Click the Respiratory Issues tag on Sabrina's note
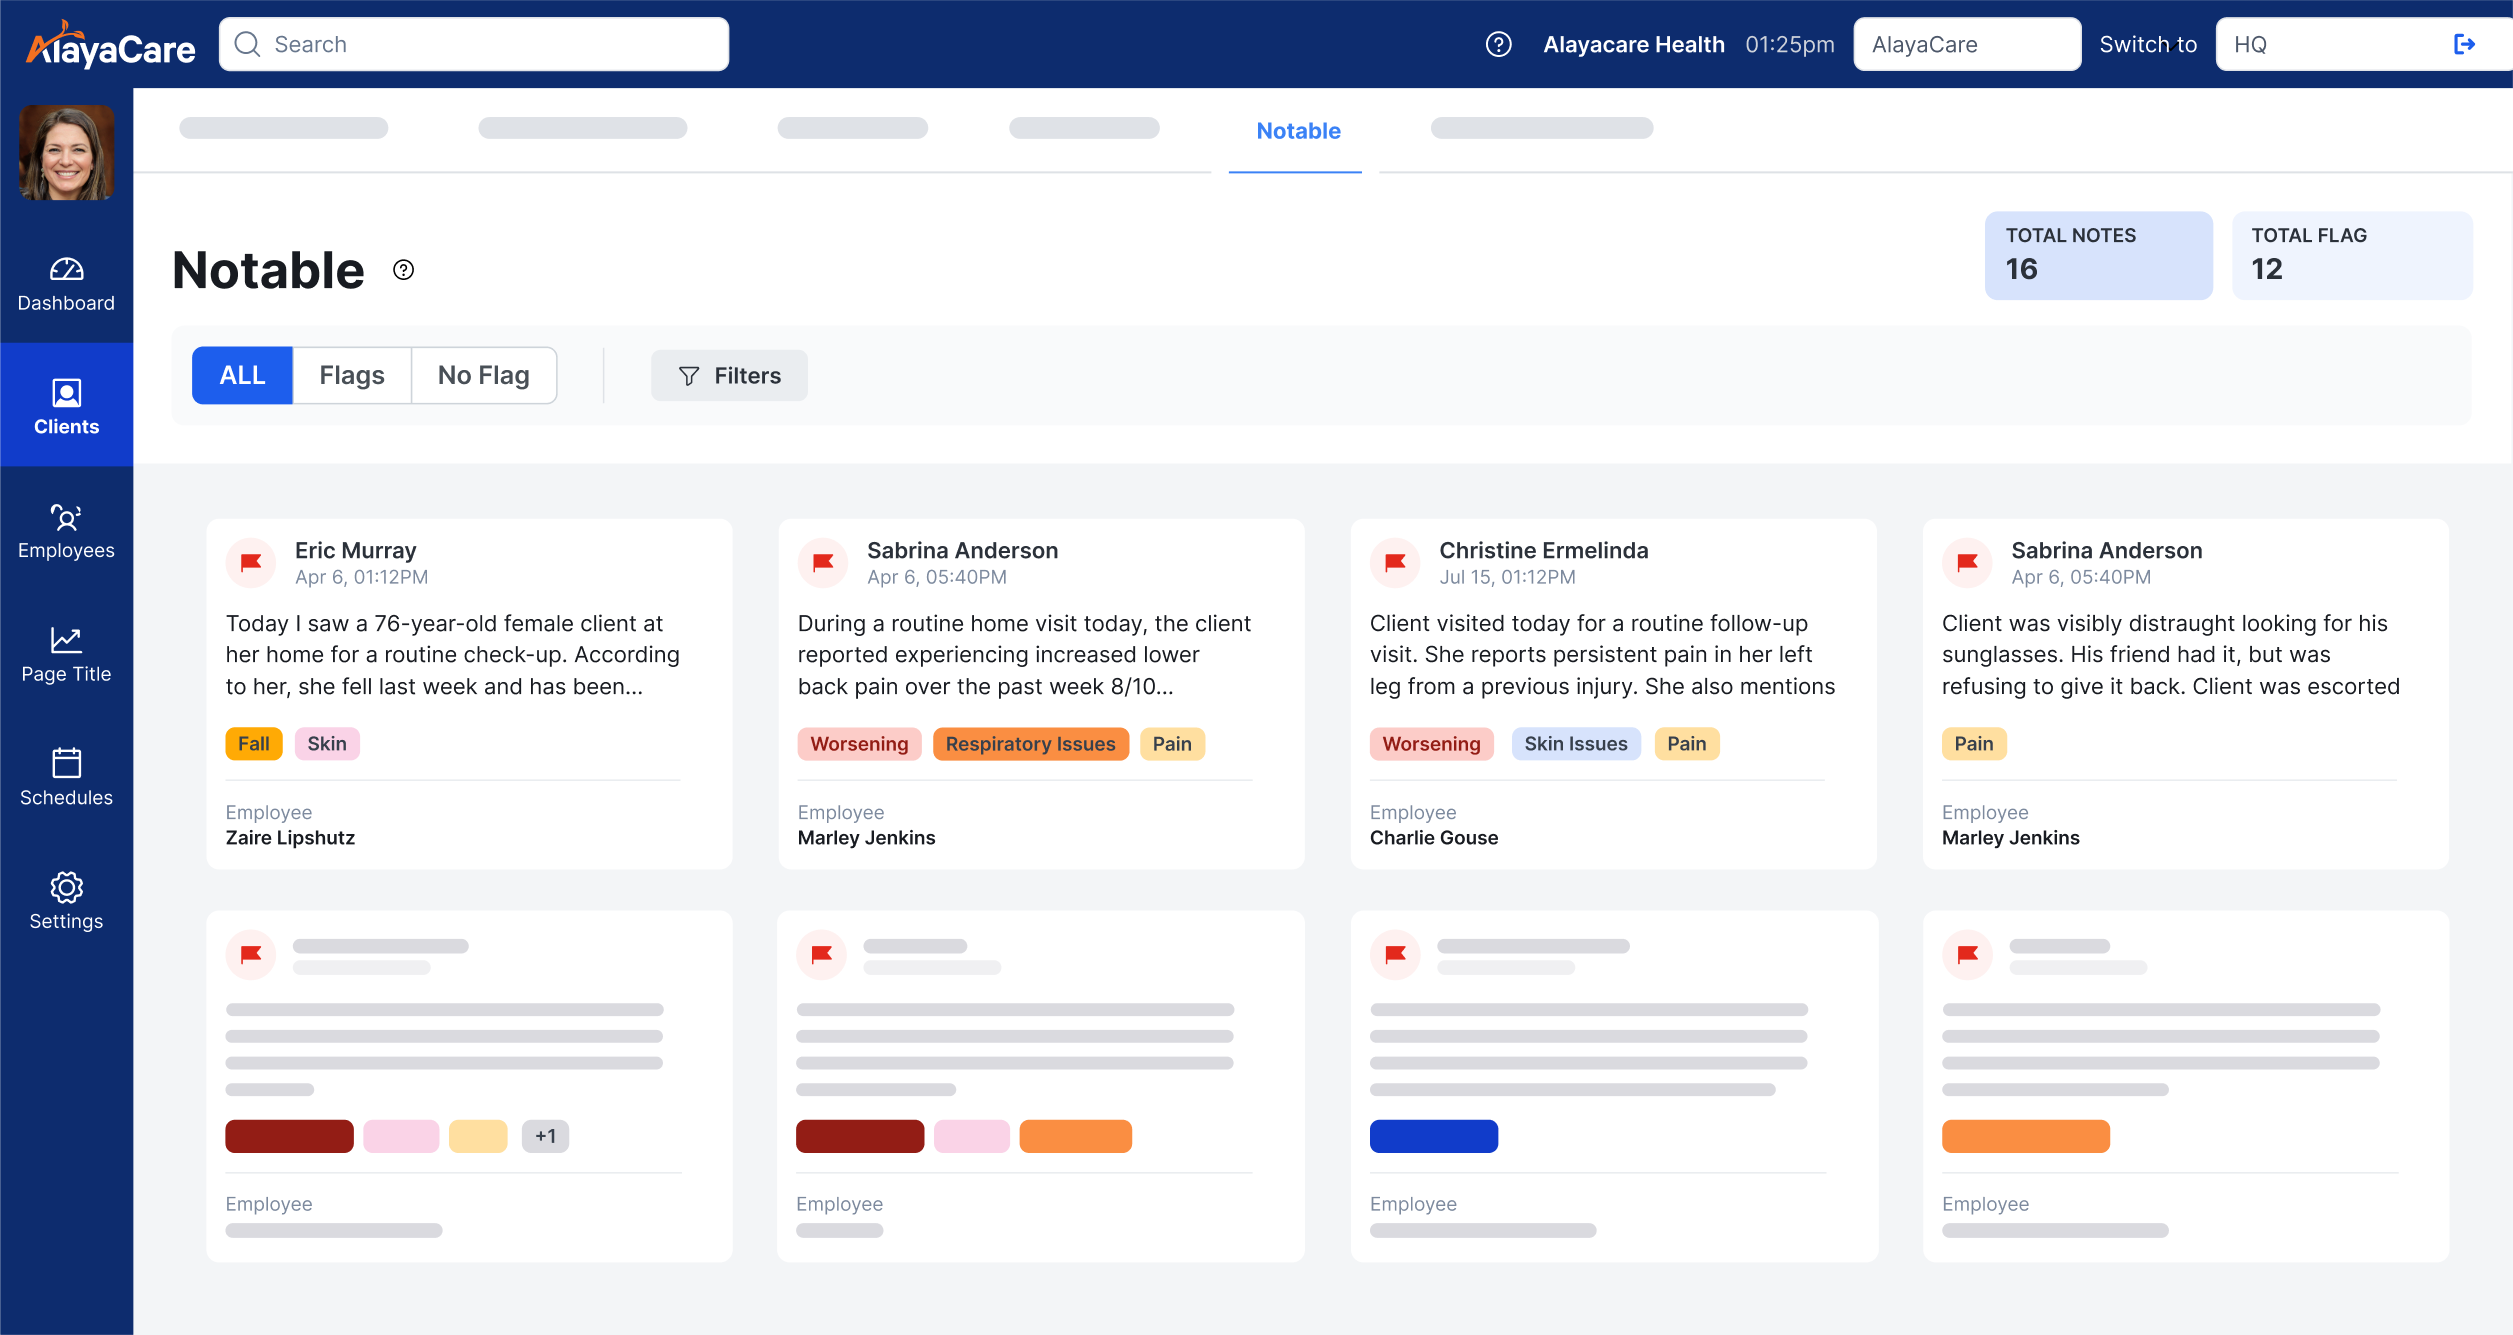2513x1335 pixels. point(1030,743)
